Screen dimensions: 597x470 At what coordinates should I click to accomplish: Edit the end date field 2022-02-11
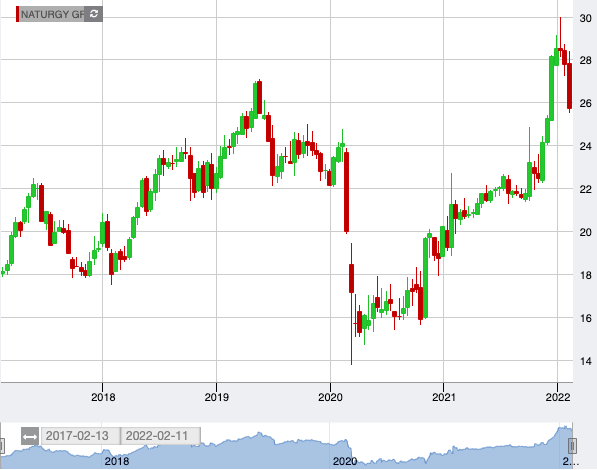click(160, 436)
